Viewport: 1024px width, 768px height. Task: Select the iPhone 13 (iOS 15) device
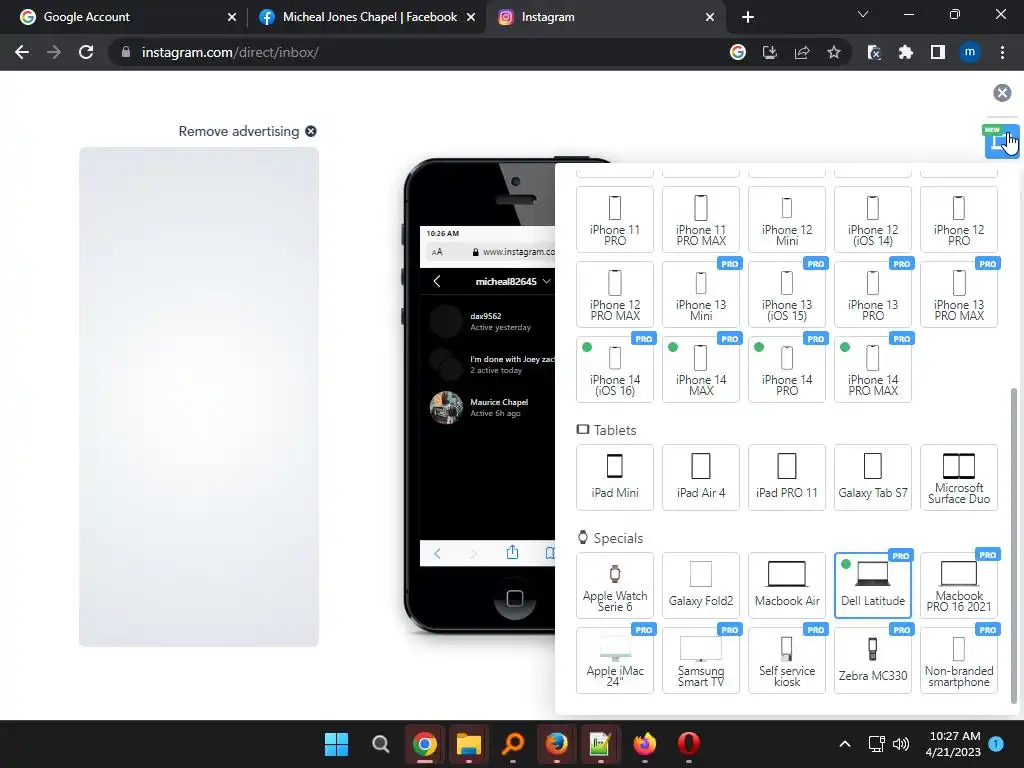point(787,295)
